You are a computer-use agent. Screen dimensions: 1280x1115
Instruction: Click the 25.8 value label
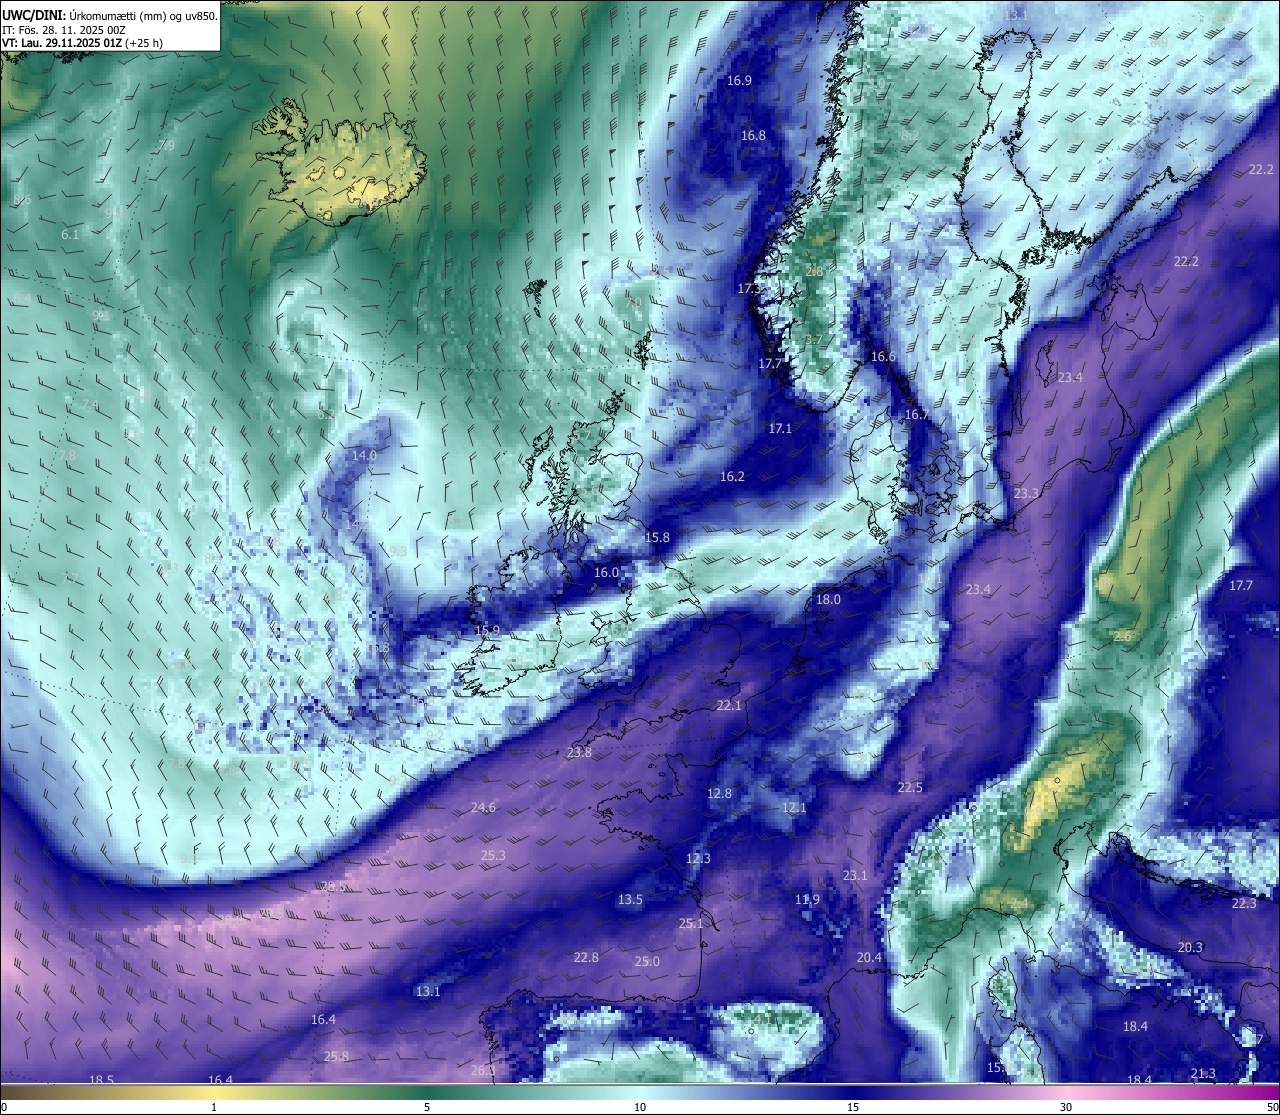click(x=336, y=1057)
